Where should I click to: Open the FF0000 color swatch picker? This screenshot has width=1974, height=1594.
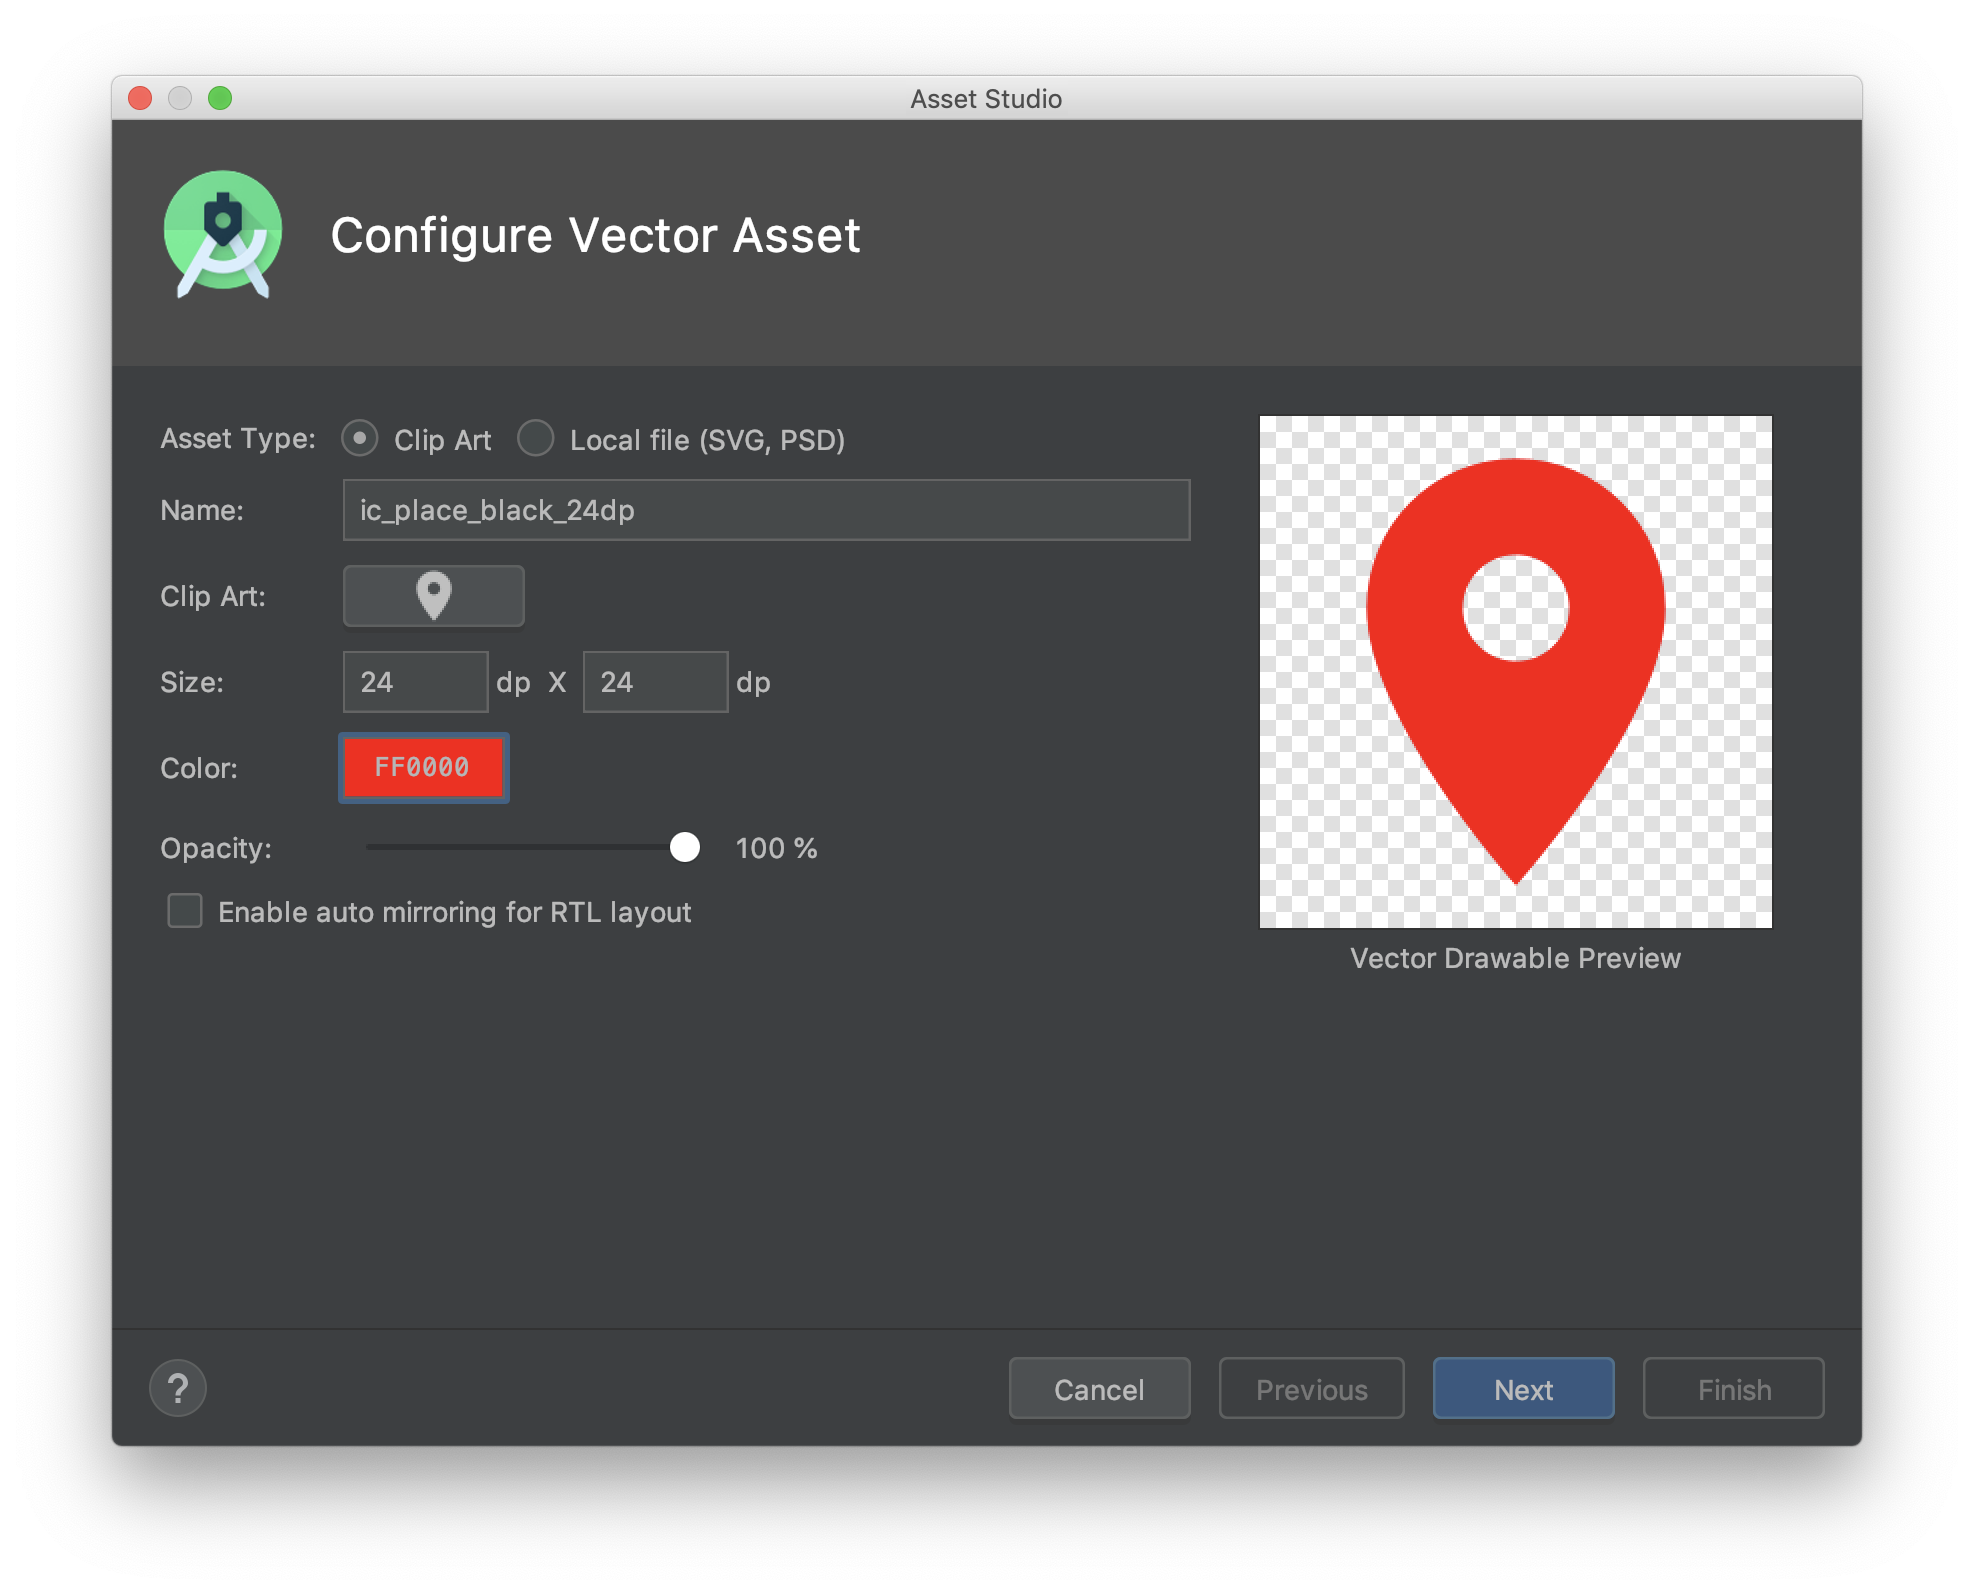coord(423,767)
